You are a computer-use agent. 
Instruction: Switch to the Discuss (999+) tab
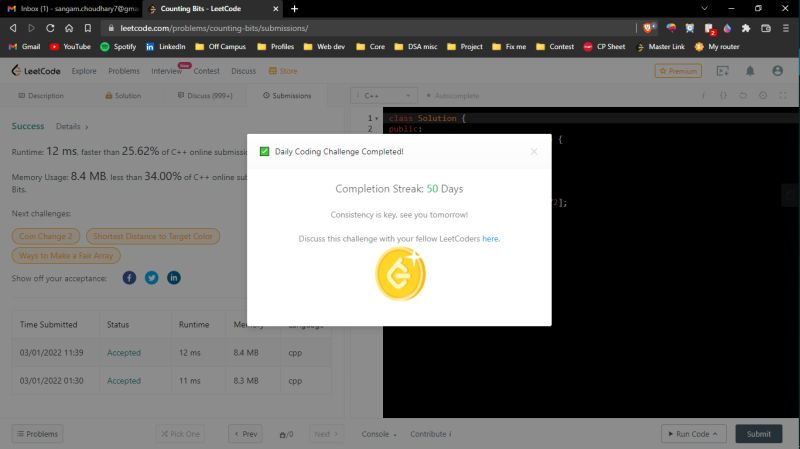[x=206, y=96]
